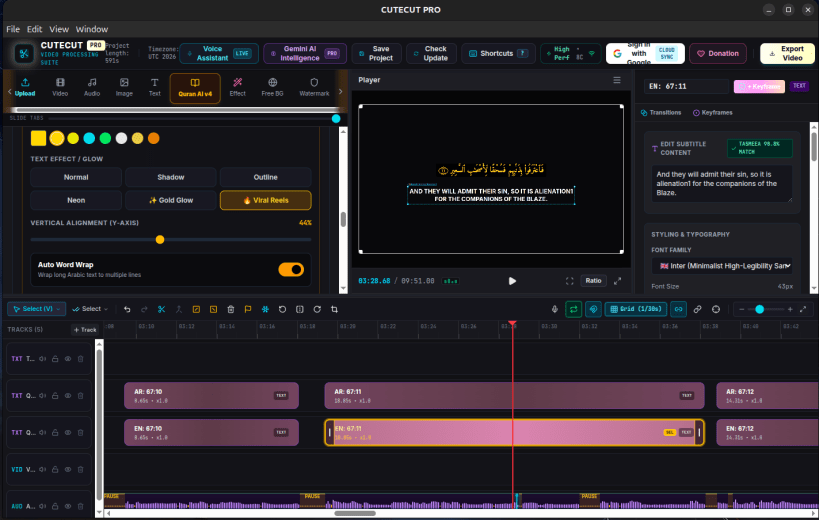Open the View menu
The image size is (819, 520).
click(59, 29)
